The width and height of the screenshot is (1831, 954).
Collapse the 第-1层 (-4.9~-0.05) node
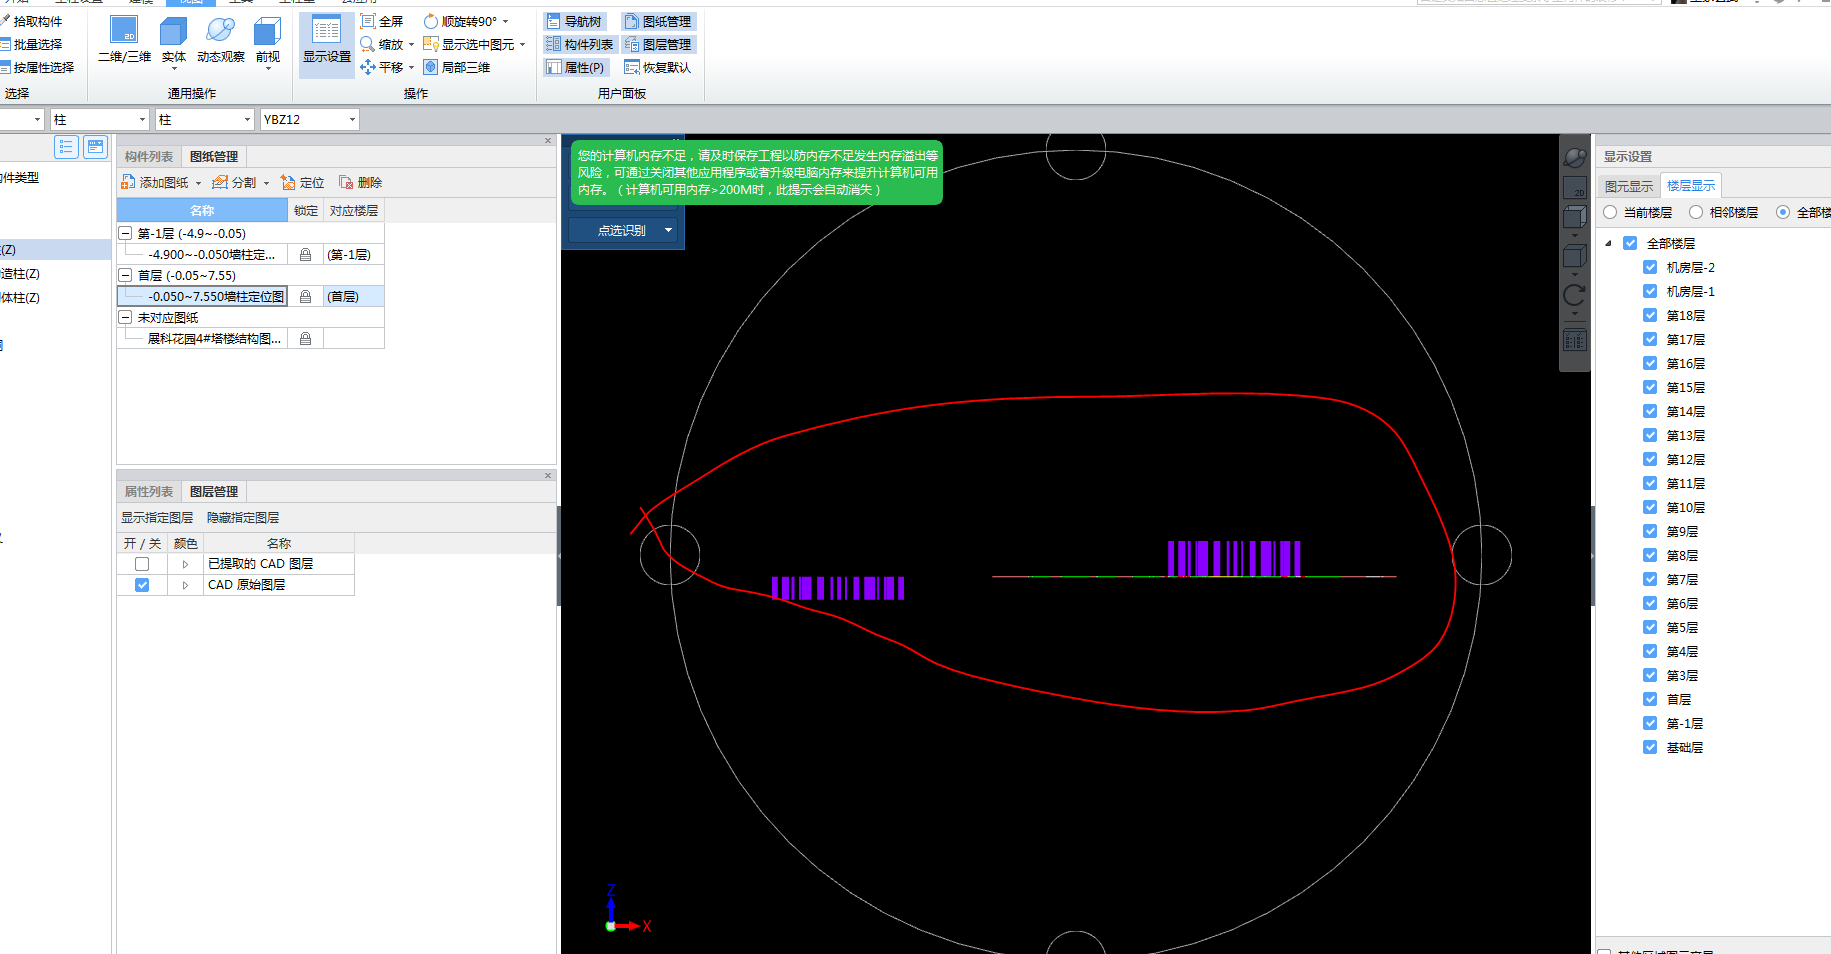click(126, 233)
